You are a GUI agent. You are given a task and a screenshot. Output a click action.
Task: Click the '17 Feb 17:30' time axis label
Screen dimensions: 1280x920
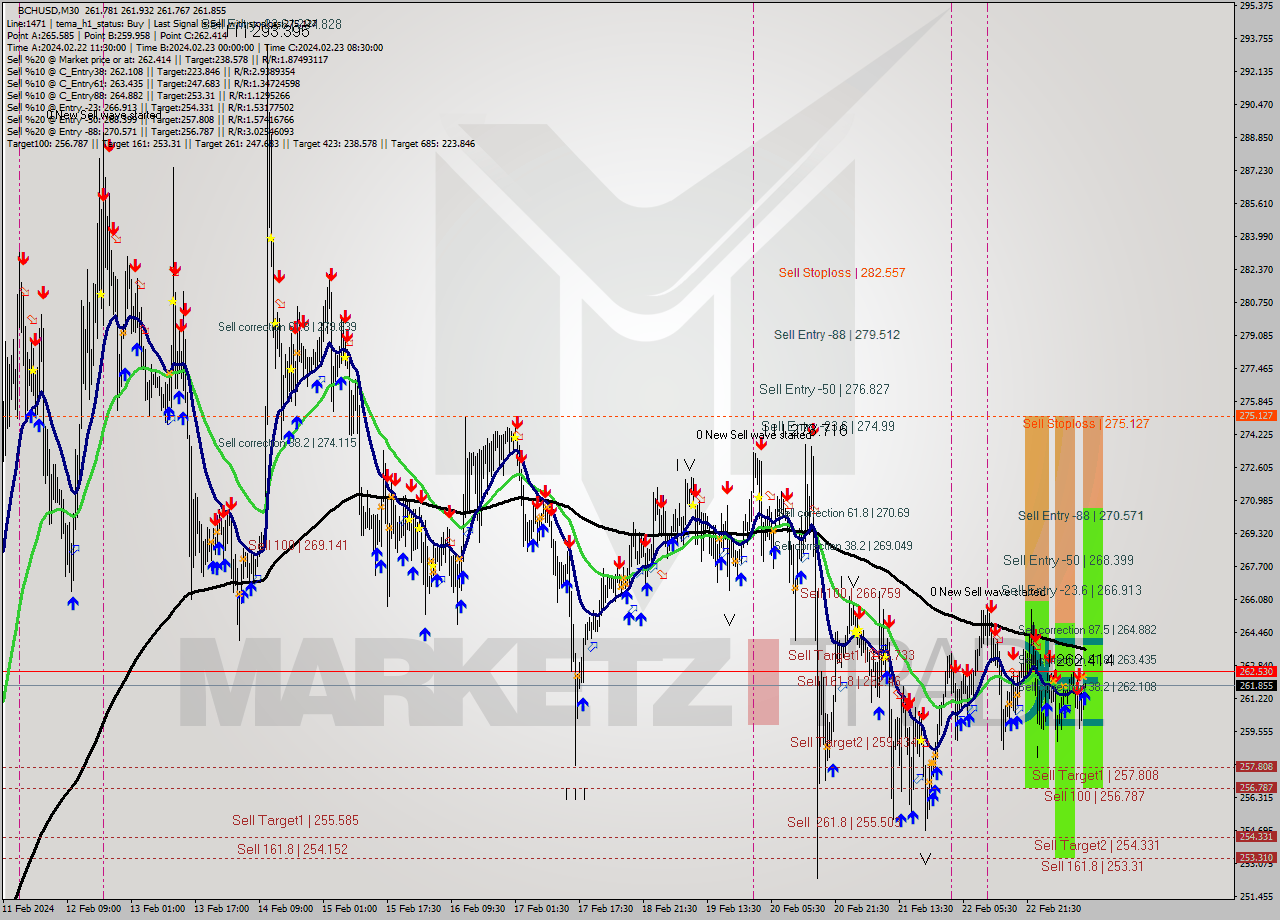coord(605,909)
